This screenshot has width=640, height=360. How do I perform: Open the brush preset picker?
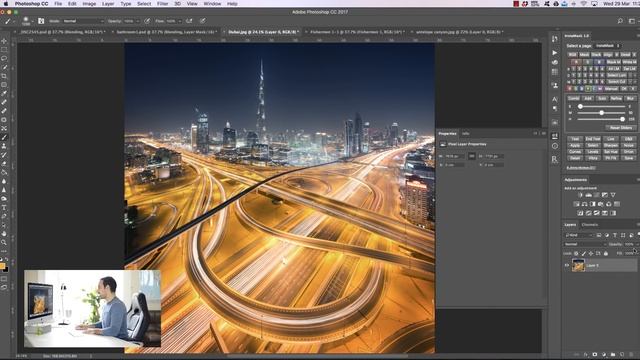[27, 21]
